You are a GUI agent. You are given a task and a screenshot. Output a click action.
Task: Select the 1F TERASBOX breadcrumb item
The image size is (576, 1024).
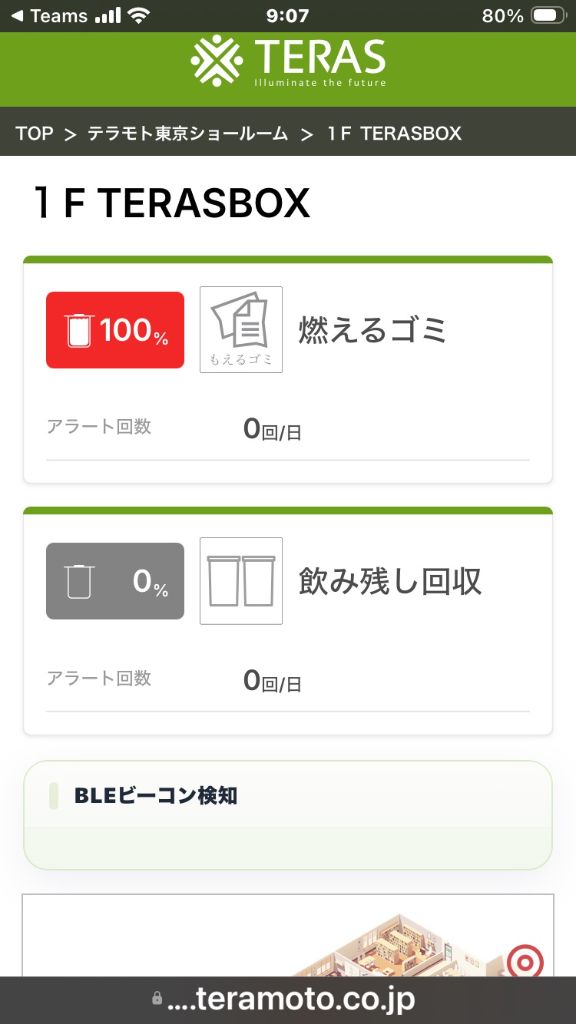pyautogui.click(x=394, y=133)
